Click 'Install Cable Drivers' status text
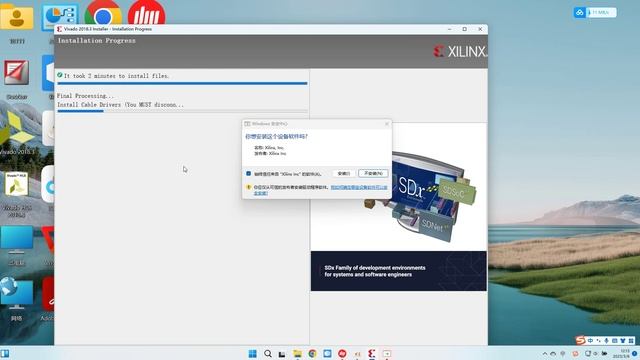The image size is (640, 360). [120, 105]
